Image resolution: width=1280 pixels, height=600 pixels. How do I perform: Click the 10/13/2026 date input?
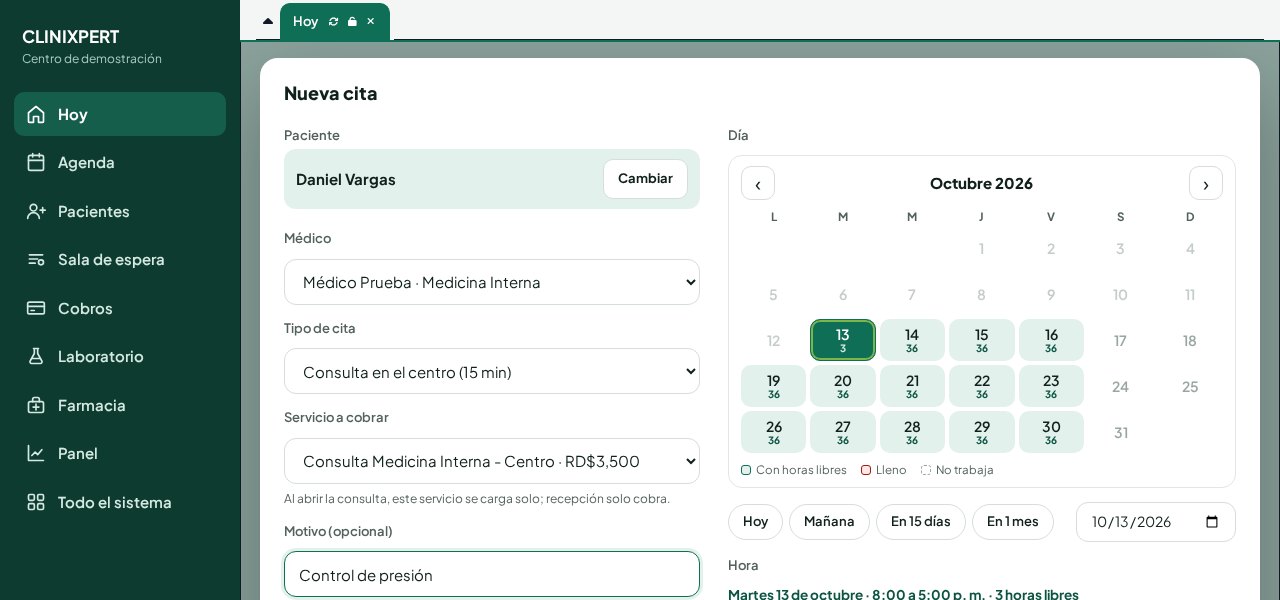[x=1156, y=522]
